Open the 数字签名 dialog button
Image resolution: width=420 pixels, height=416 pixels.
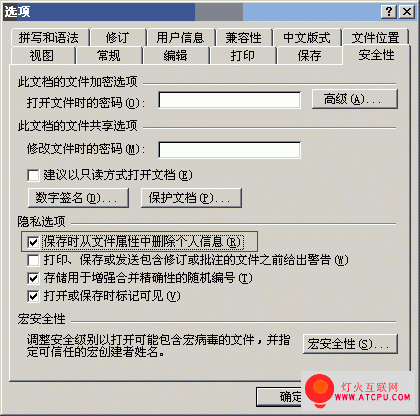click(78, 198)
